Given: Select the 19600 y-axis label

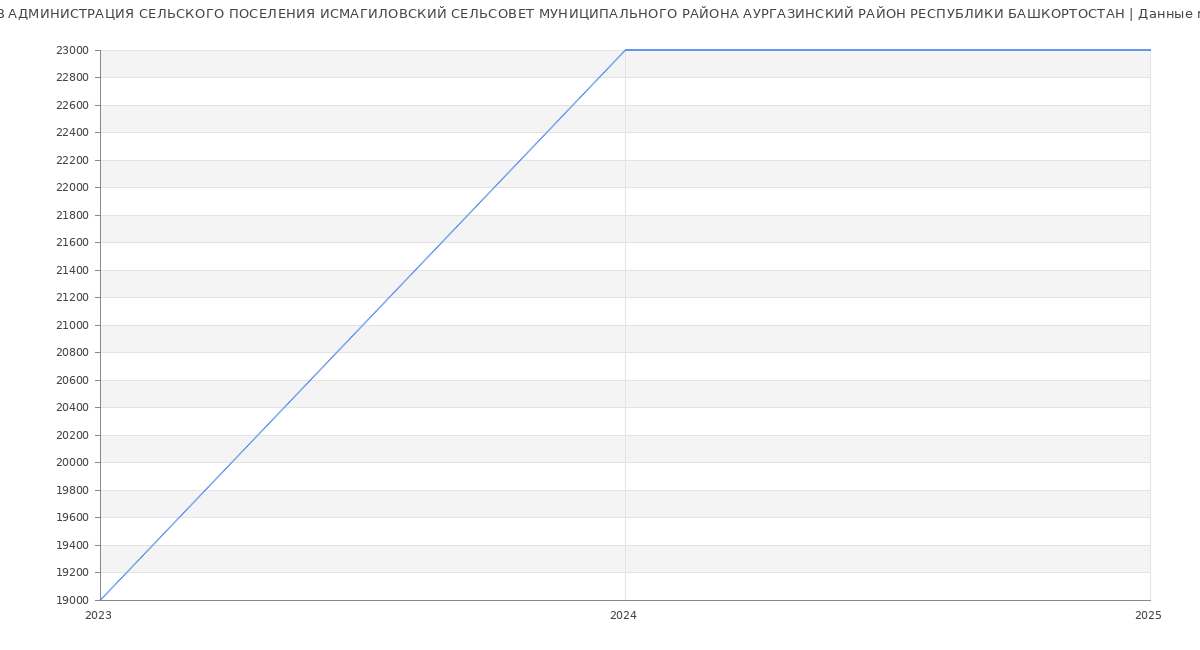Looking at the screenshot, I should pos(73,518).
